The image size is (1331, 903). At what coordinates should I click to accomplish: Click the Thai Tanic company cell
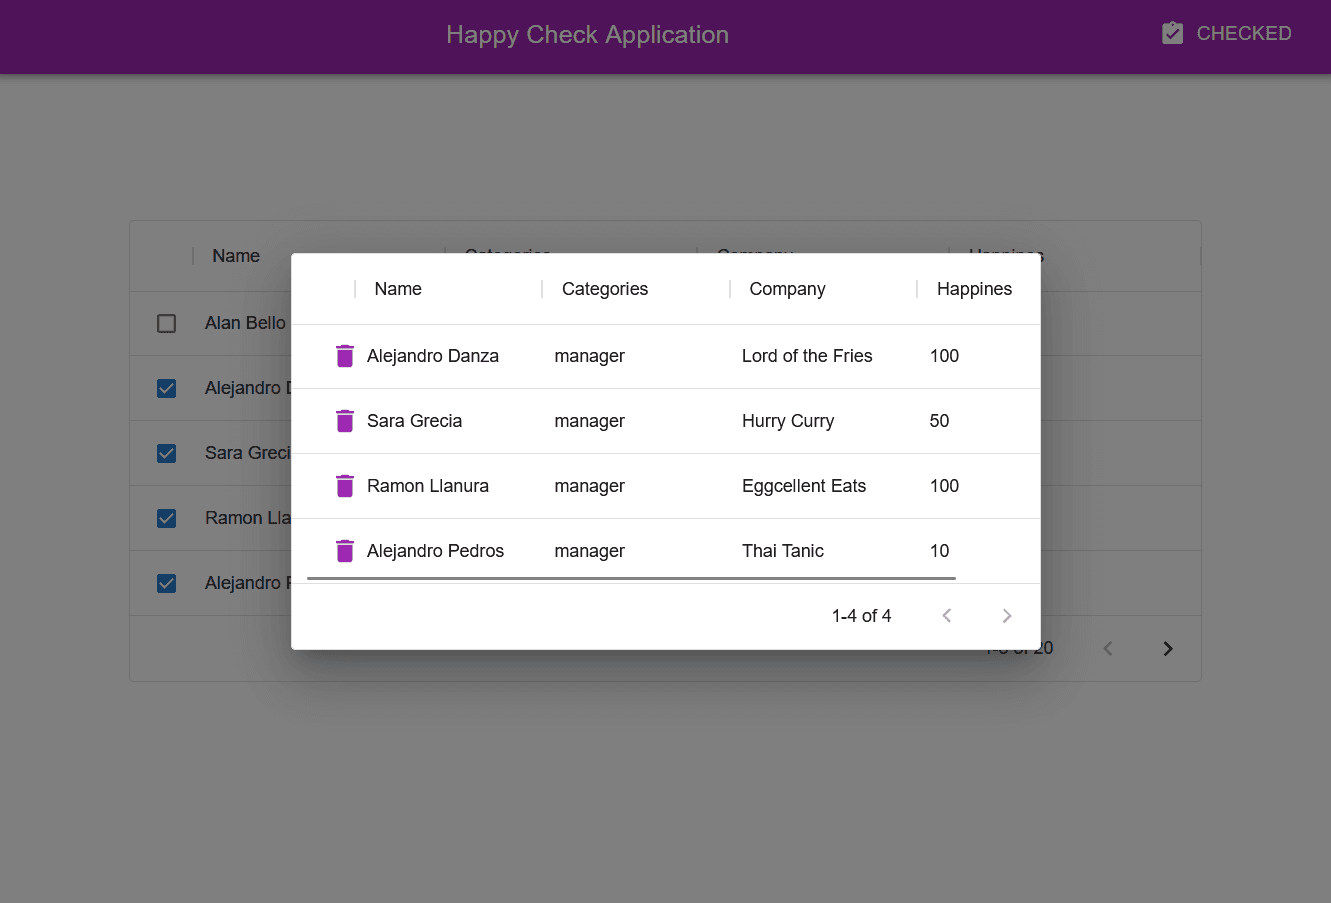(x=783, y=551)
